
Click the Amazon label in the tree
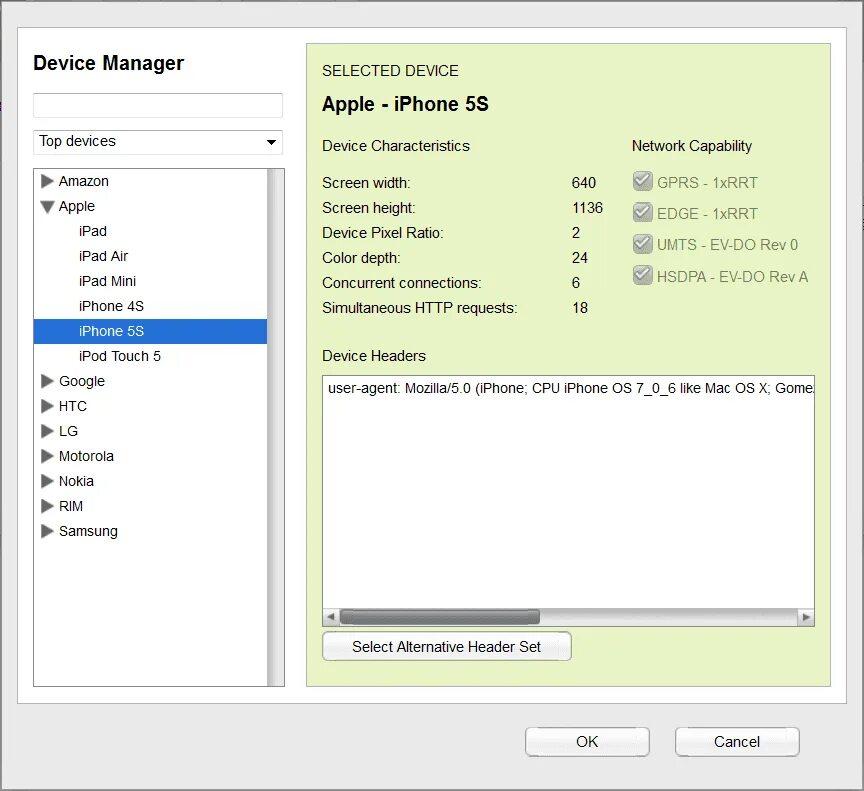tap(84, 181)
